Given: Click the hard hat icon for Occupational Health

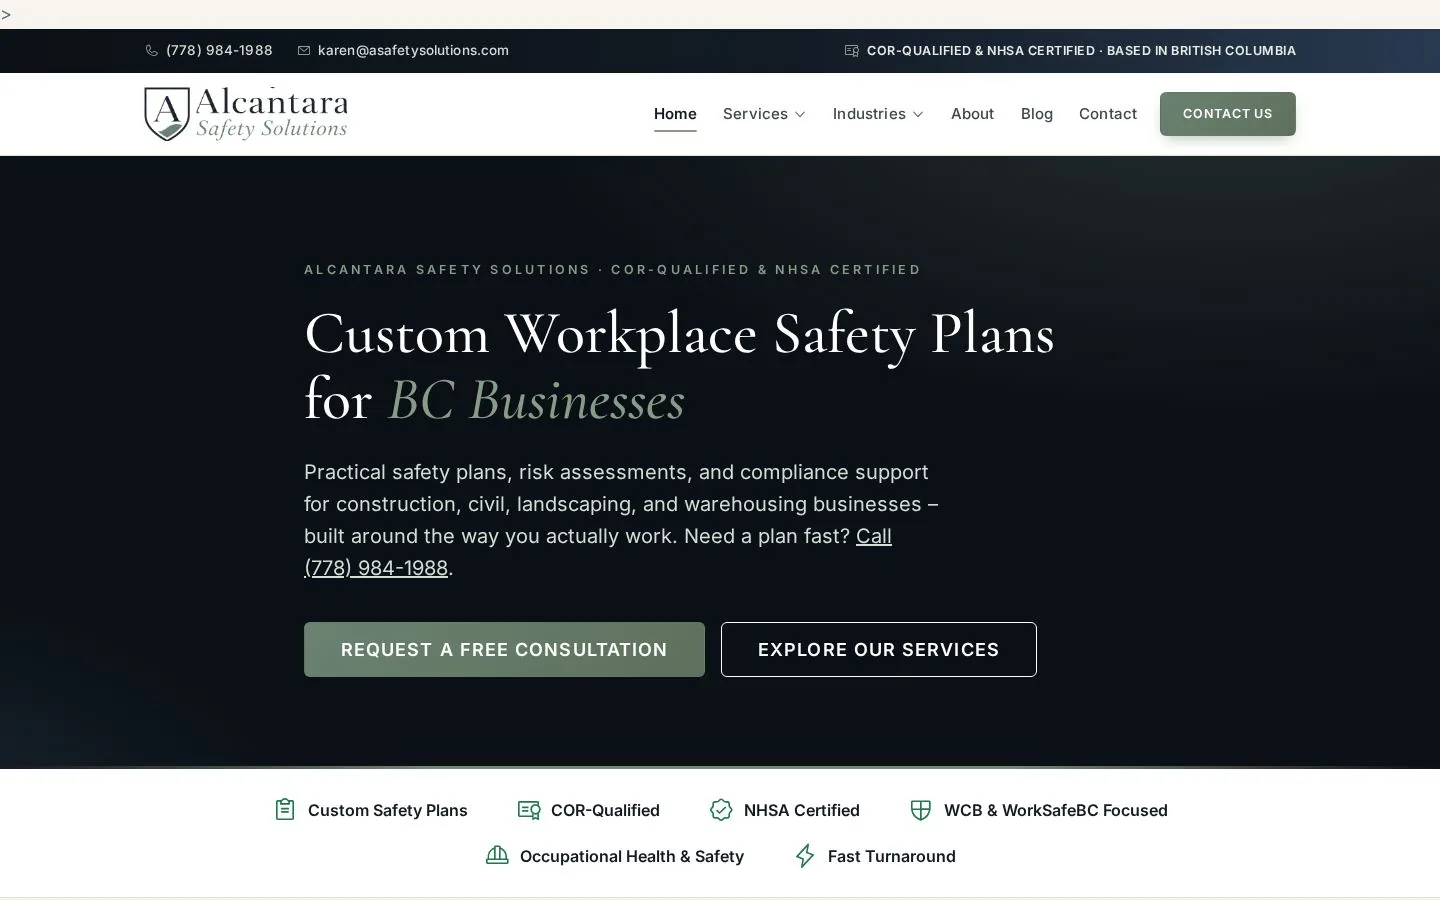Looking at the screenshot, I should (497, 855).
